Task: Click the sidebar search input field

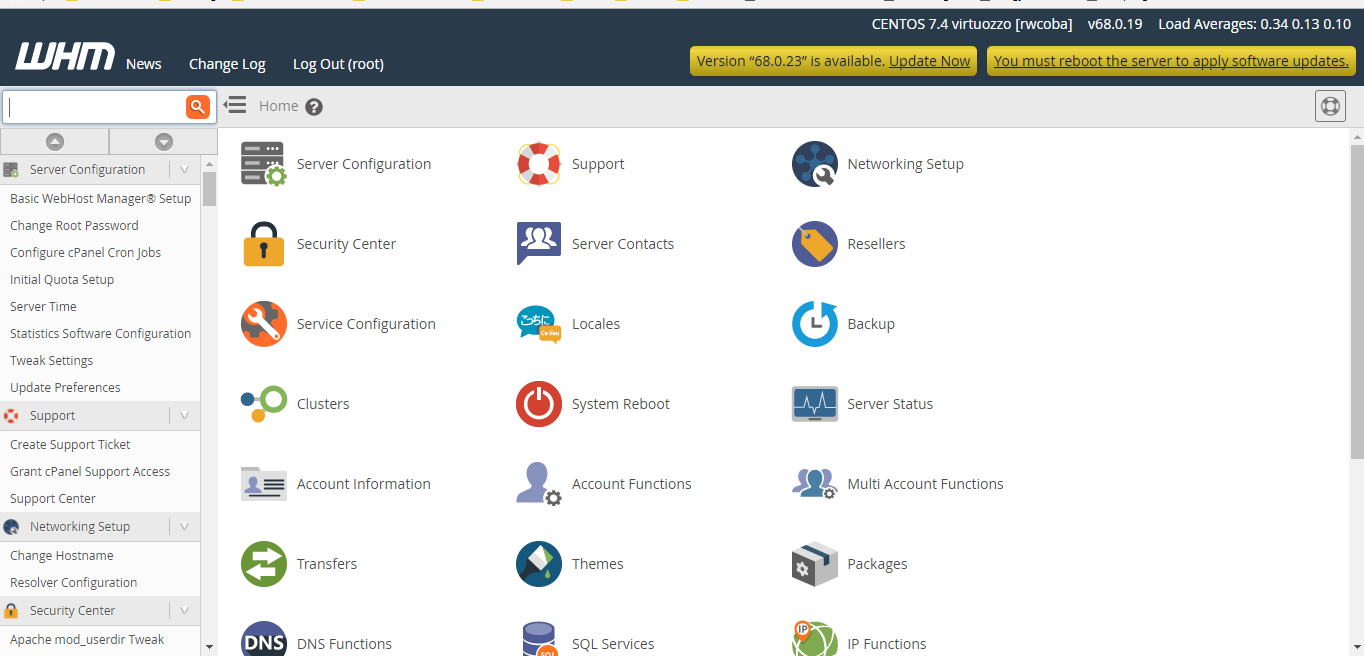Action: click(x=96, y=107)
